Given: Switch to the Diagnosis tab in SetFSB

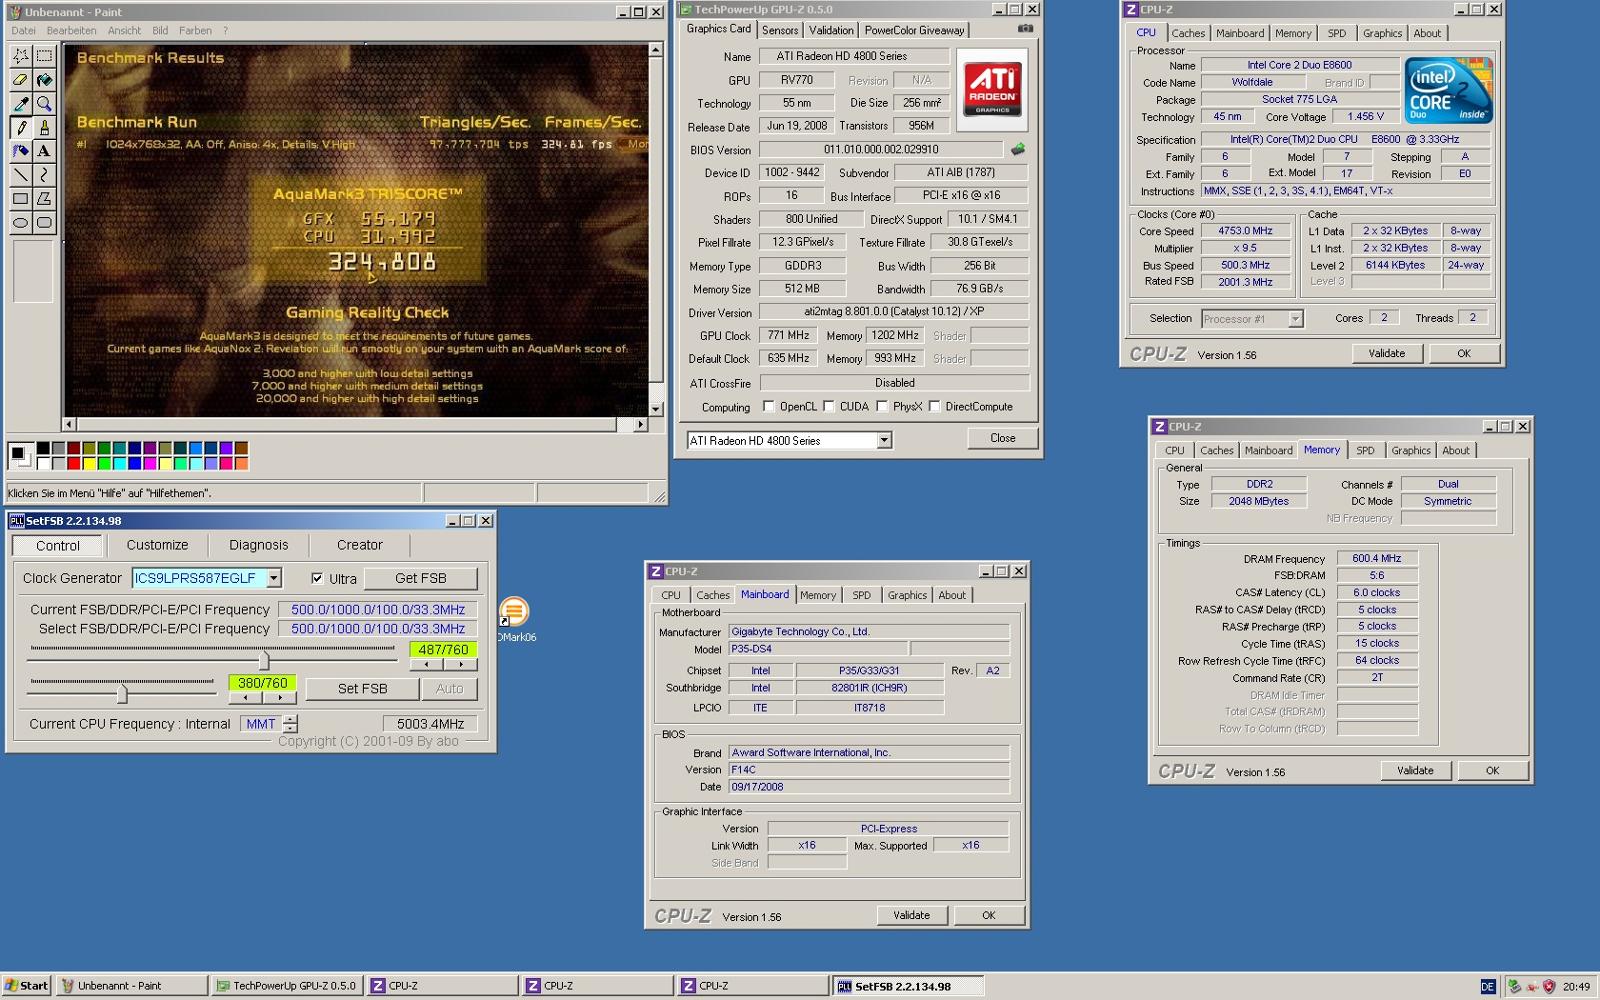Looking at the screenshot, I should pyautogui.click(x=258, y=545).
